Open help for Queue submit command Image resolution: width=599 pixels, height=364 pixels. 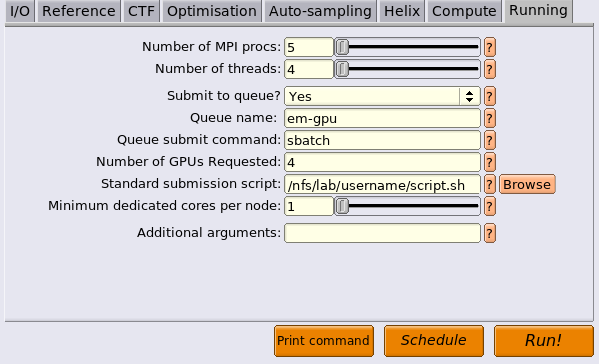tap(490, 141)
